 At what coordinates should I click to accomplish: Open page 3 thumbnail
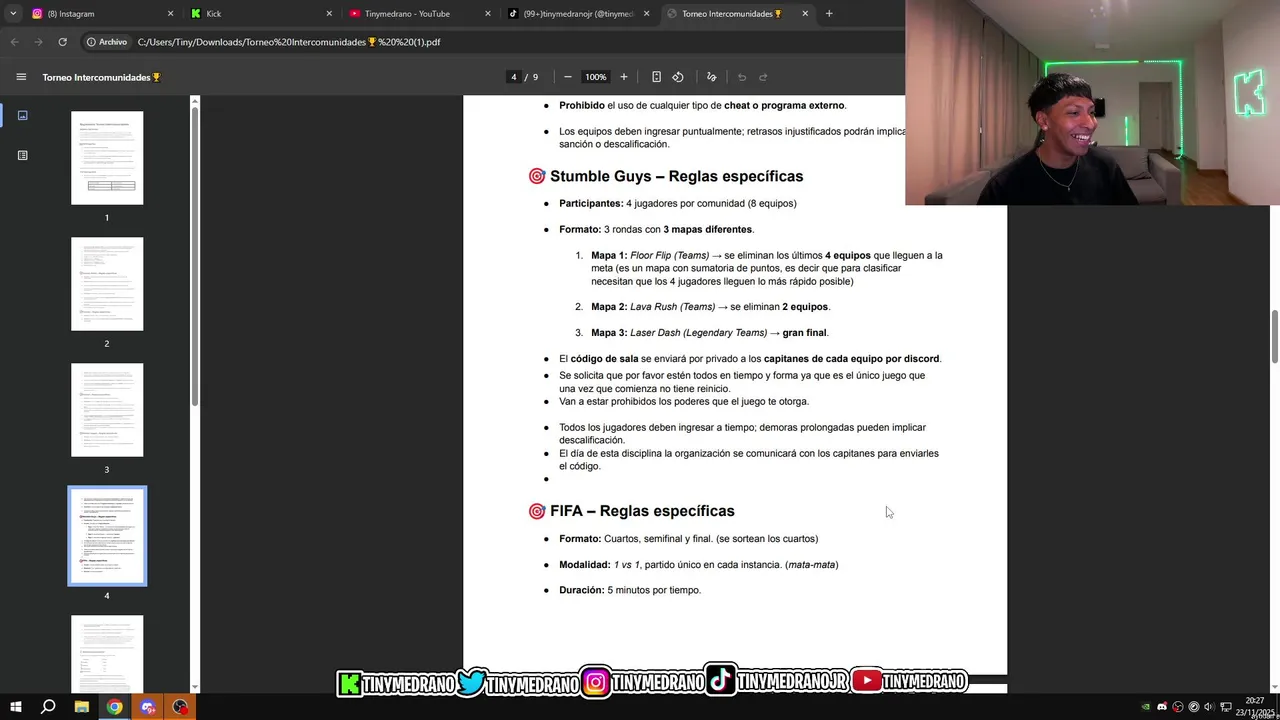coord(107,410)
